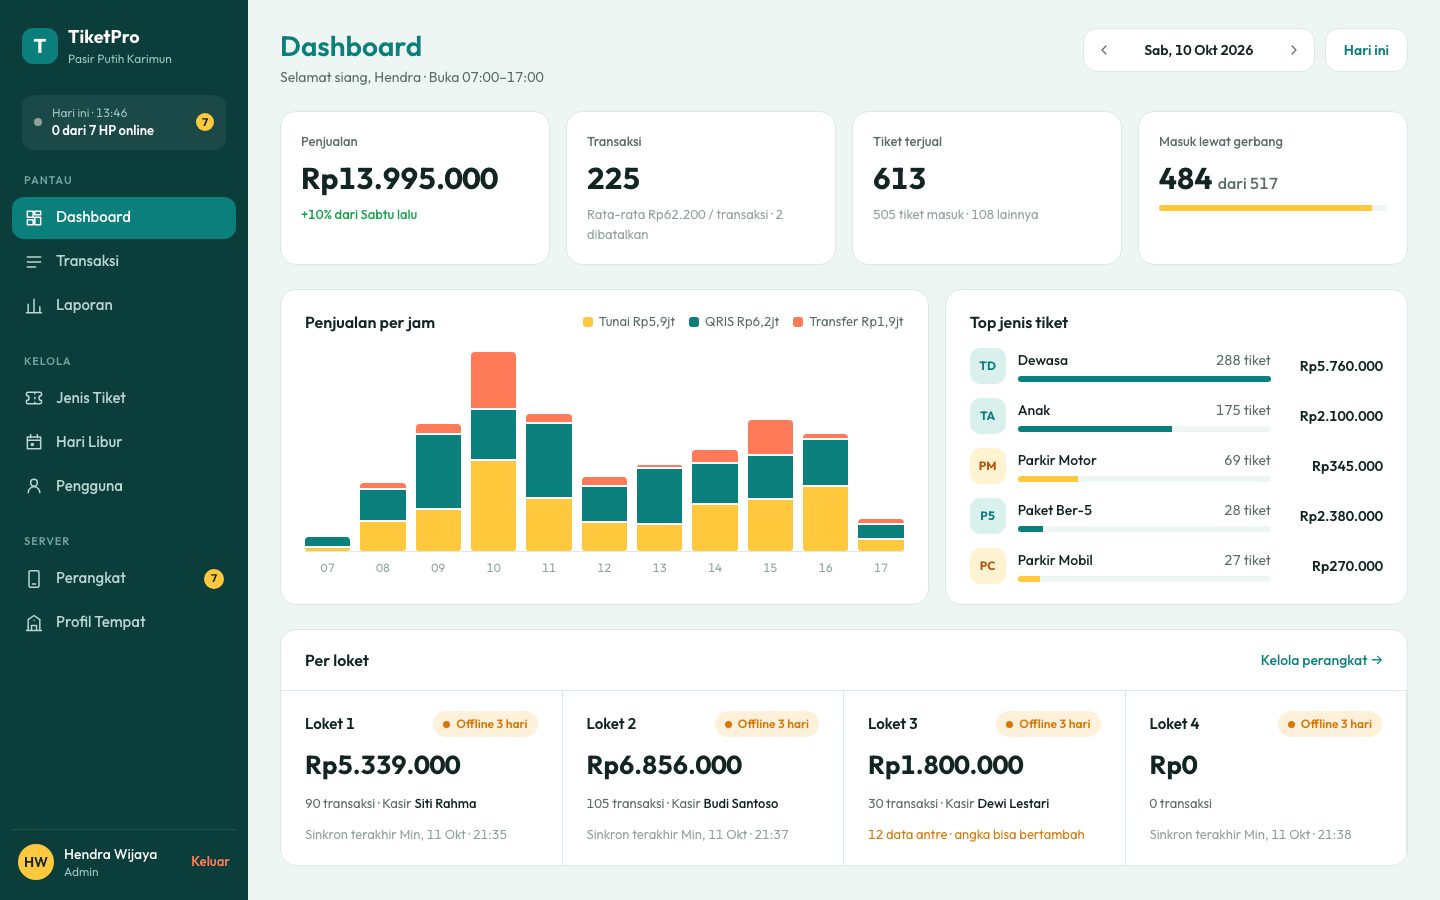Open the 0 dari 7 HP online status card
Viewport: 1440px width, 900px height.
click(x=124, y=122)
